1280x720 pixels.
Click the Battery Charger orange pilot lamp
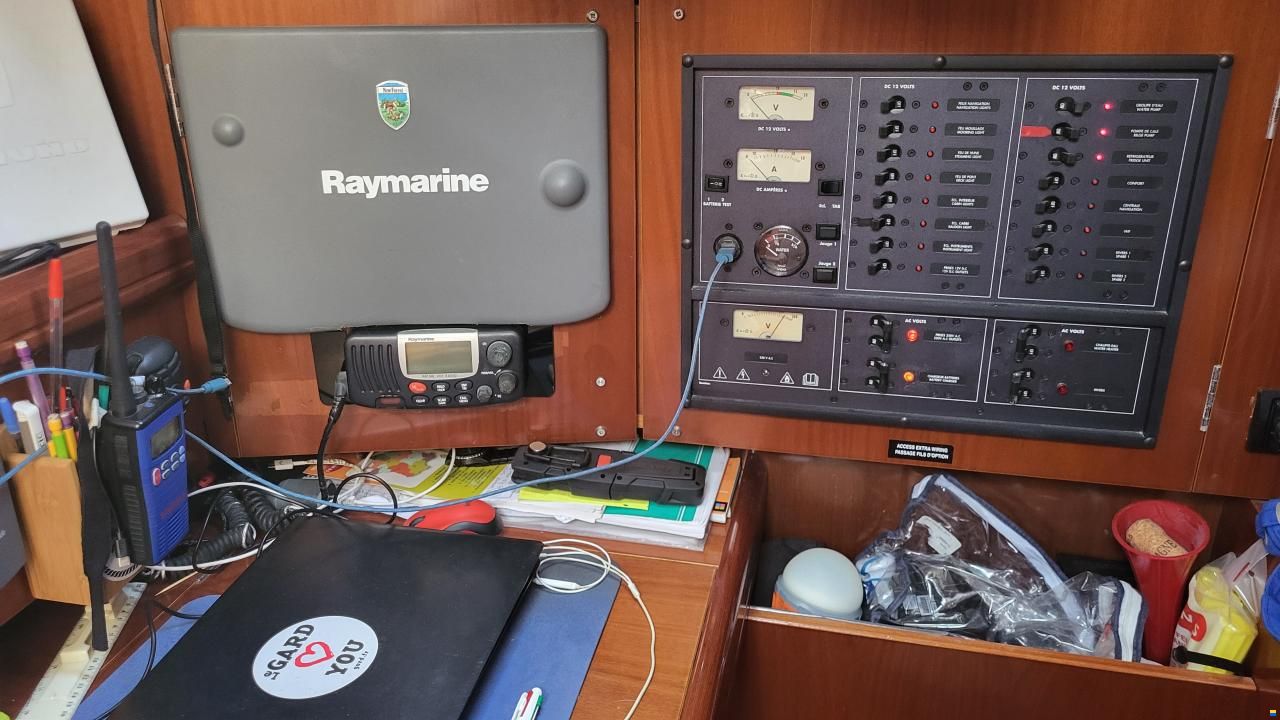(908, 377)
